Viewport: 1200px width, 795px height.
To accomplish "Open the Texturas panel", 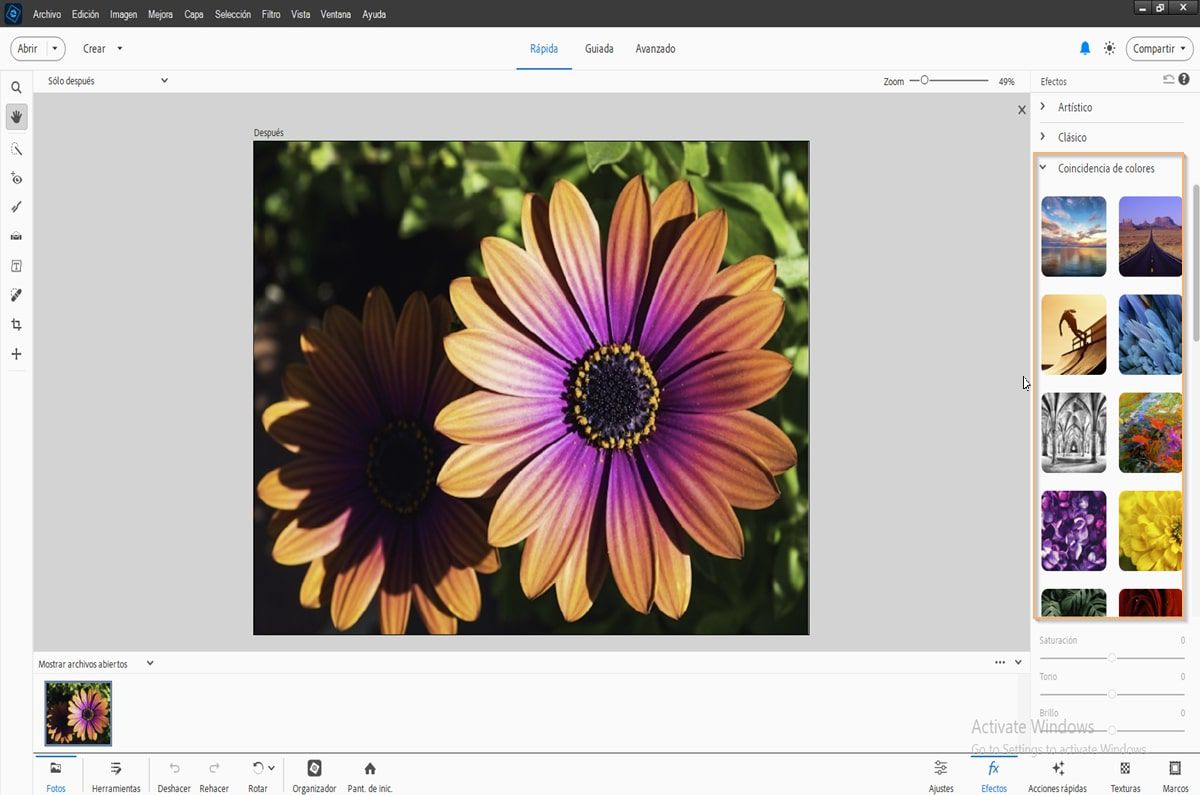I will (x=1125, y=775).
